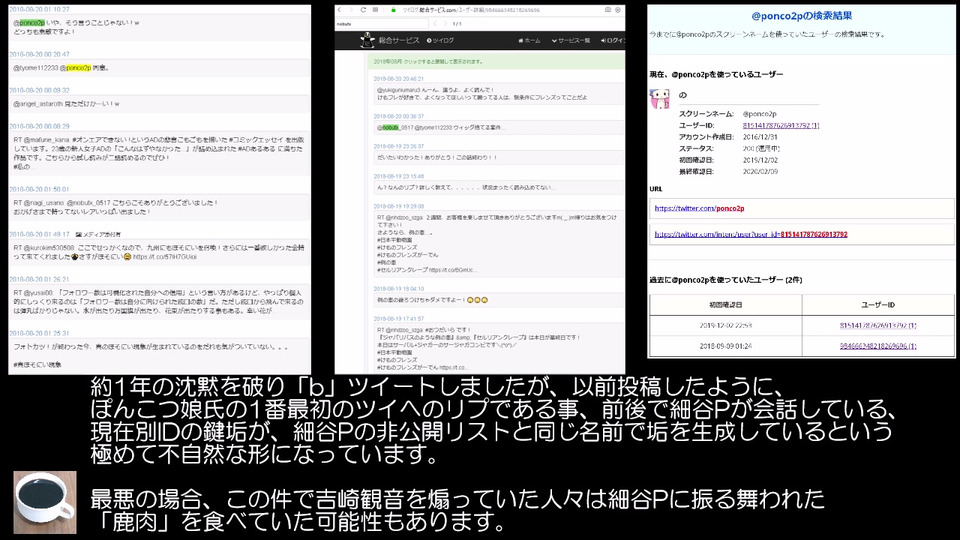The image size is (960, 540).
Task: Click the green padlock security icon
Action: point(394,10)
